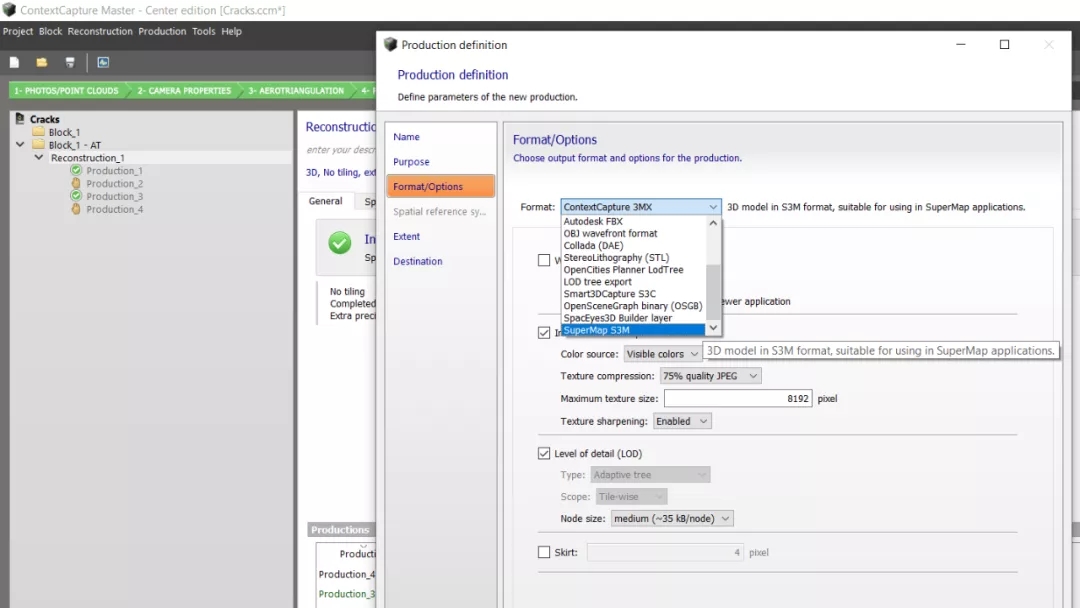The height and width of the screenshot is (608, 1080).
Task: Go to the 2- Camera Properties workflow step
Action: pyautogui.click(x=184, y=91)
